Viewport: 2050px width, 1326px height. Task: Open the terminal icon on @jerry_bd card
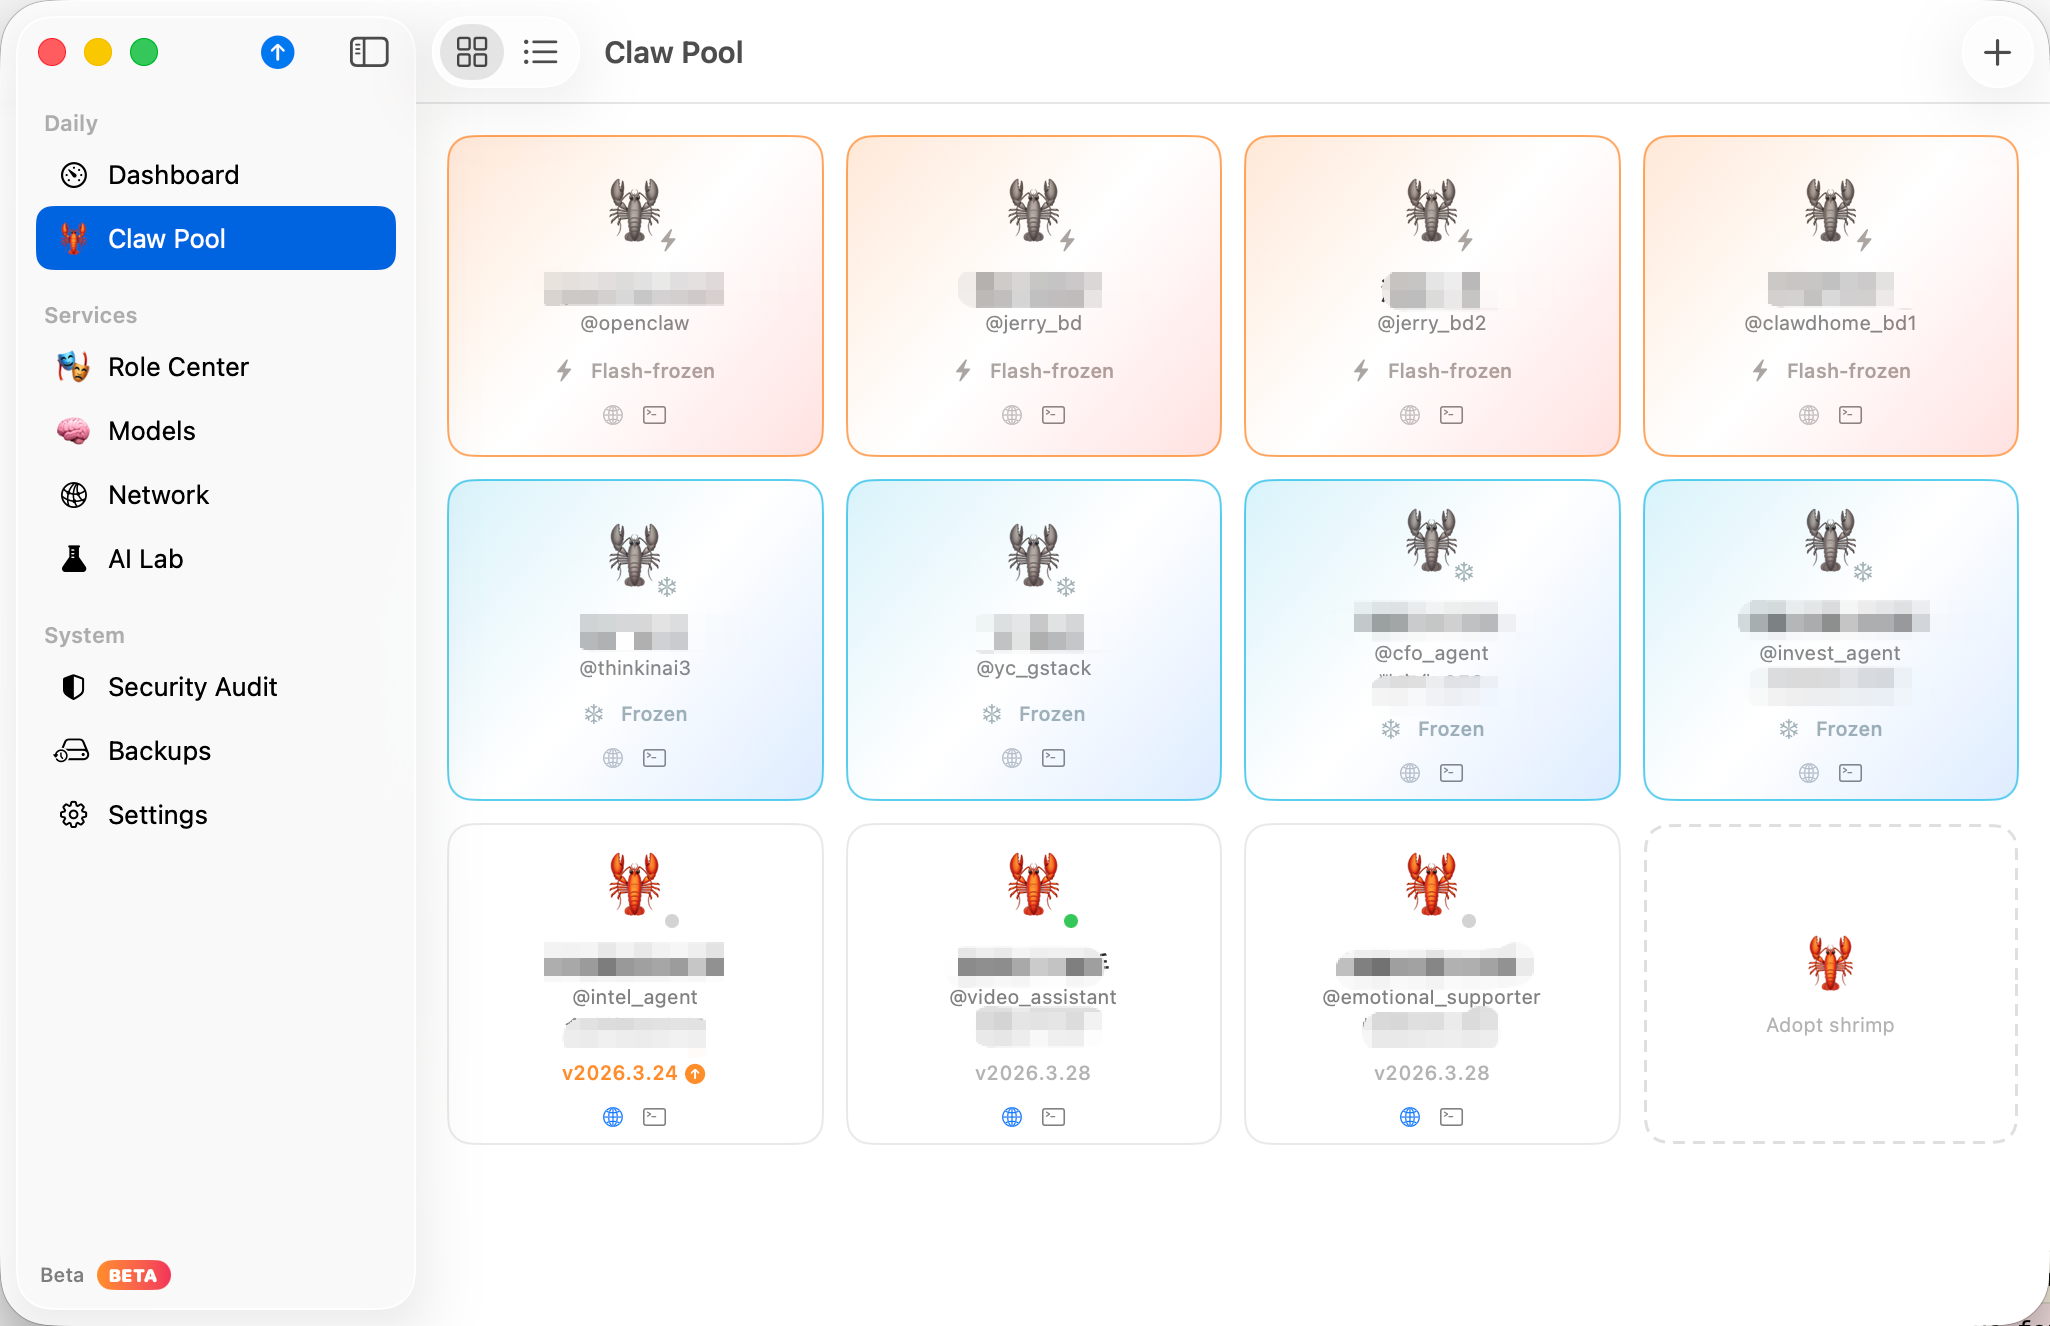(x=1053, y=414)
